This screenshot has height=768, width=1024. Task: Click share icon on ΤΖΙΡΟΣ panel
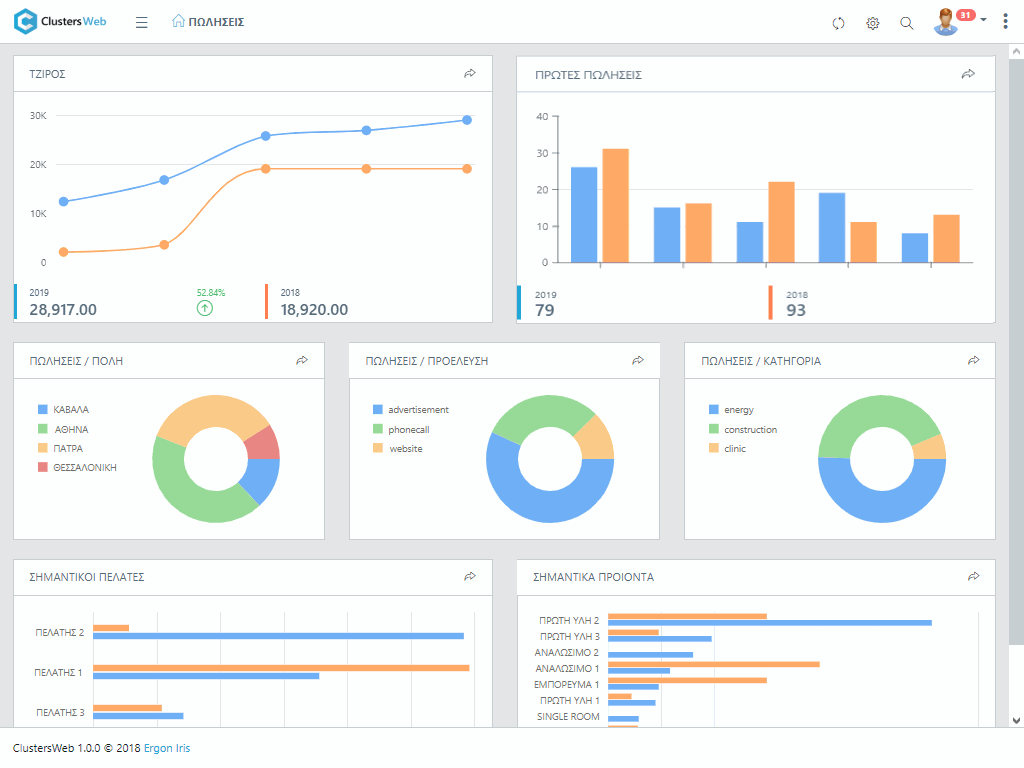click(470, 74)
